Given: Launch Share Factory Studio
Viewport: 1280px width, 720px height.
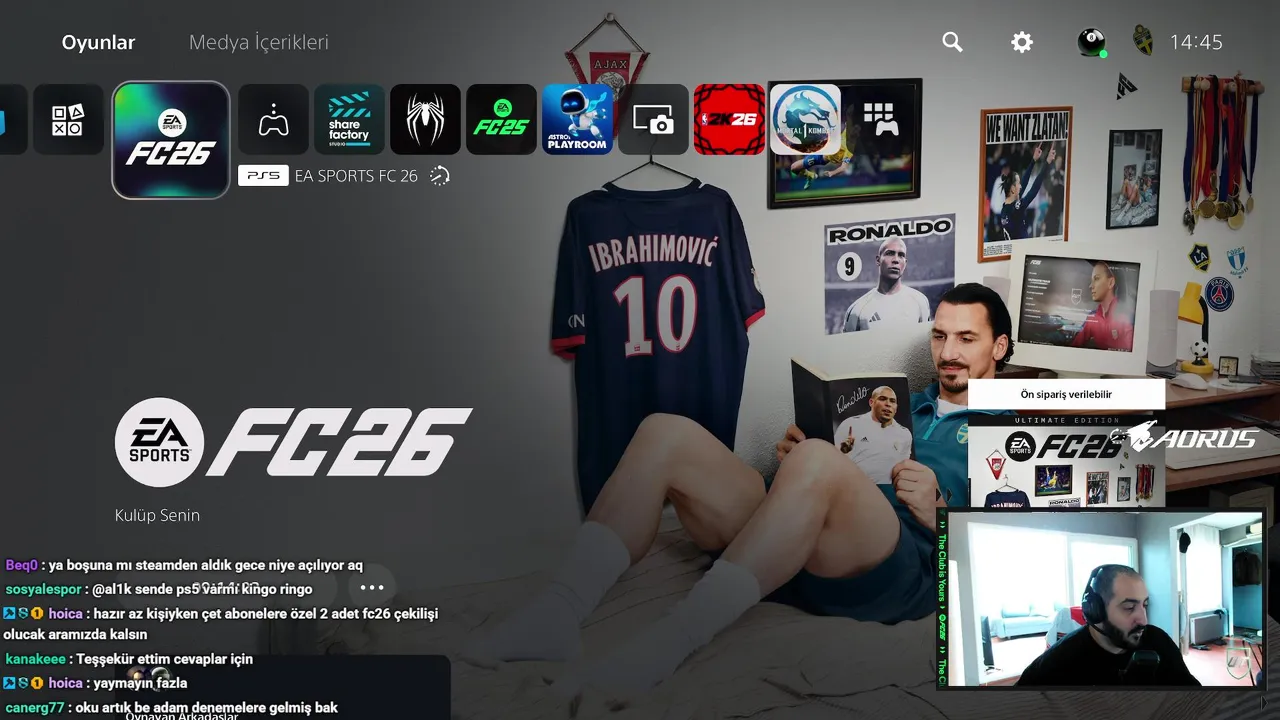Looking at the screenshot, I should [349, 119].
